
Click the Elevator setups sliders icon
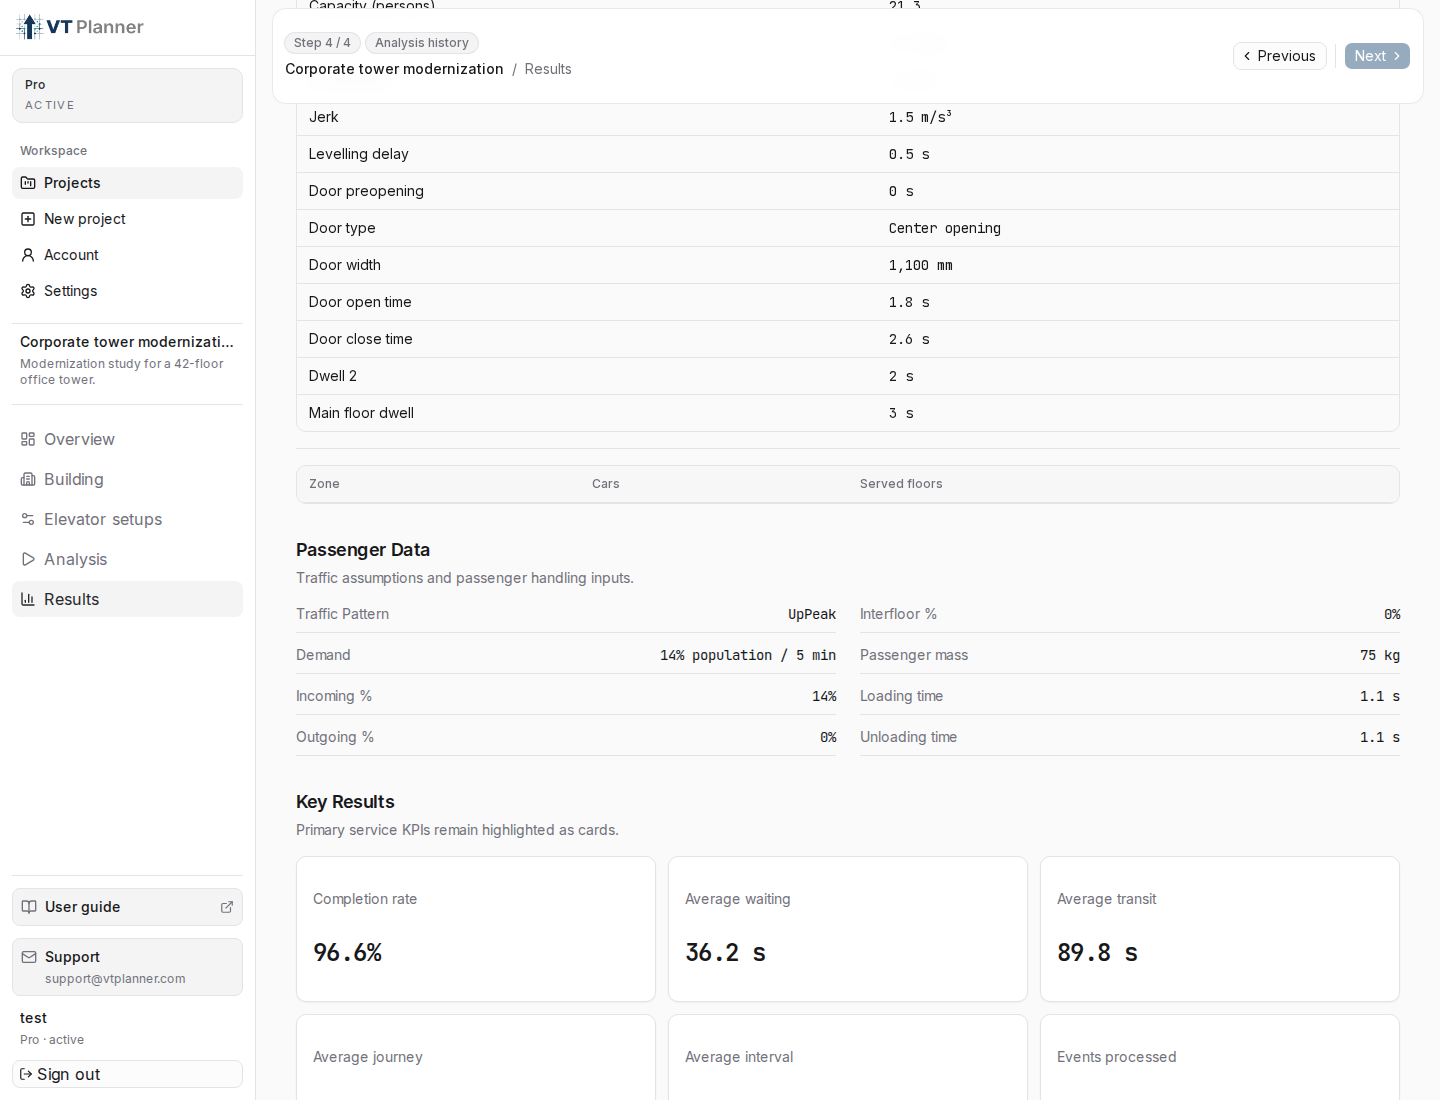click(28, 519)
